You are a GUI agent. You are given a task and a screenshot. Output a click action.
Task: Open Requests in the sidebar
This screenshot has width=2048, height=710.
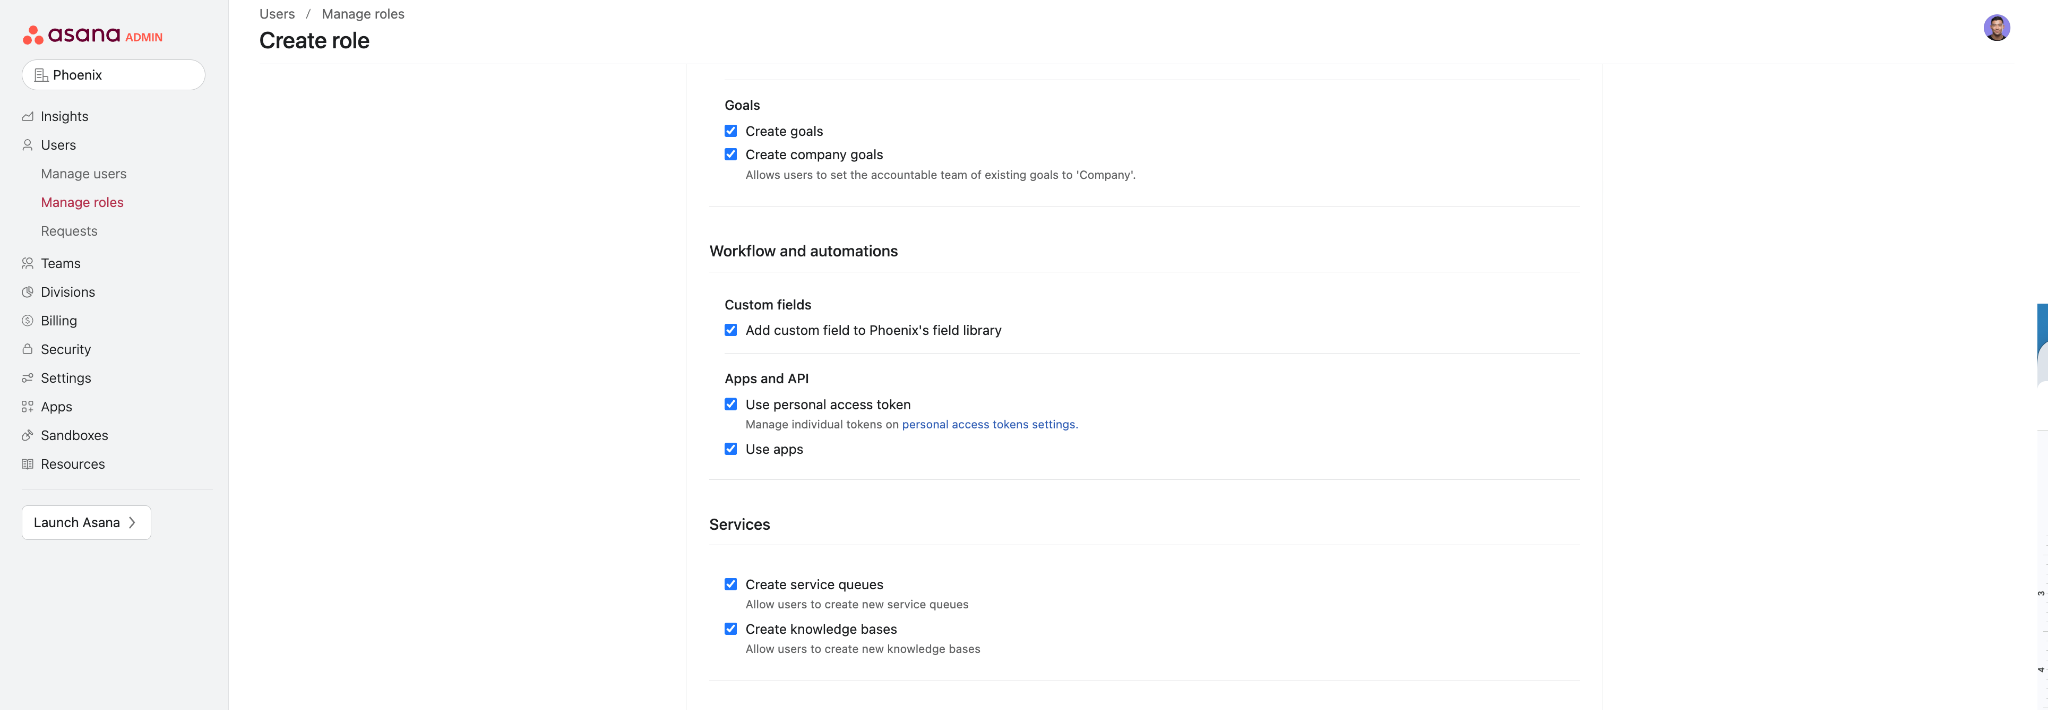click(69, 231)
